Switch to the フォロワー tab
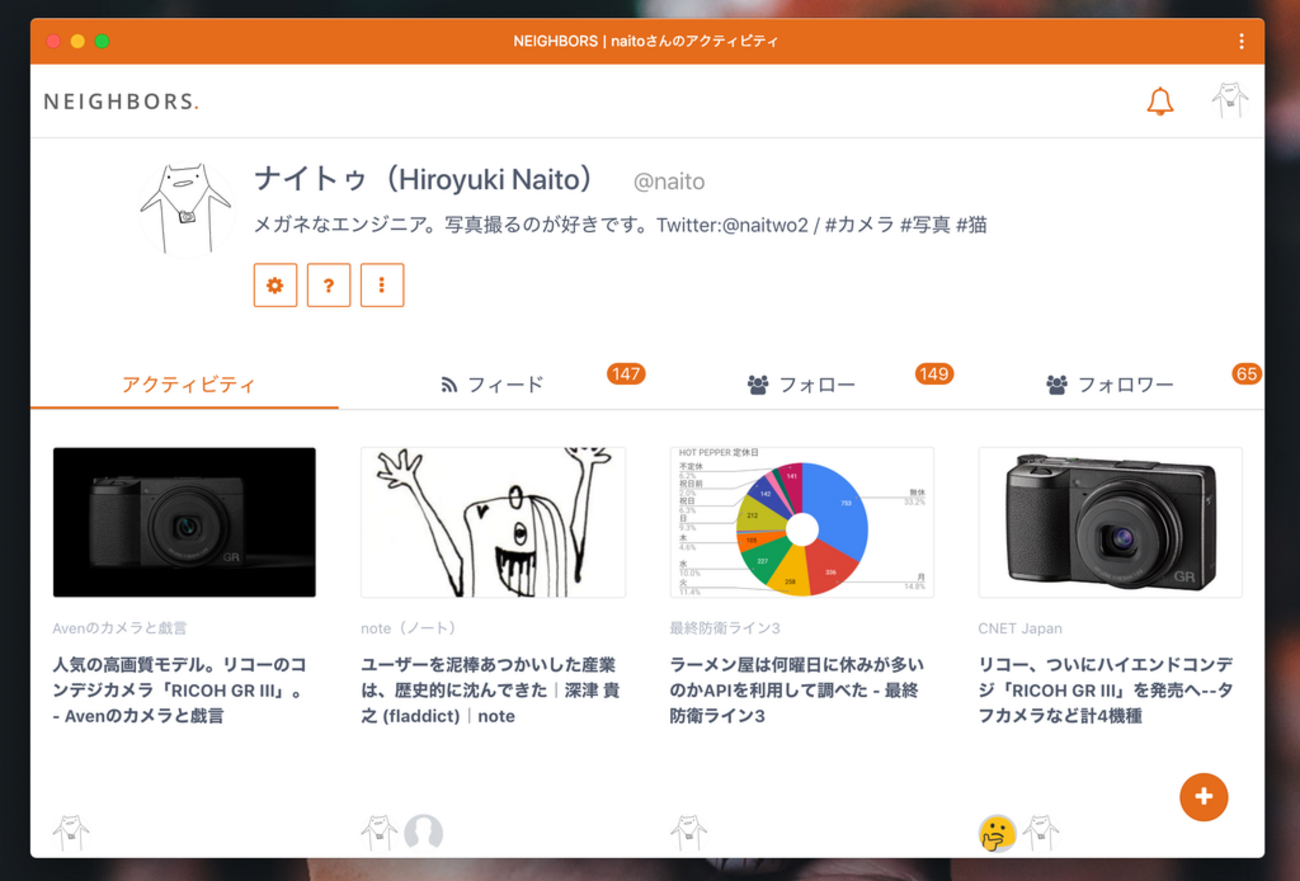 1110,385
